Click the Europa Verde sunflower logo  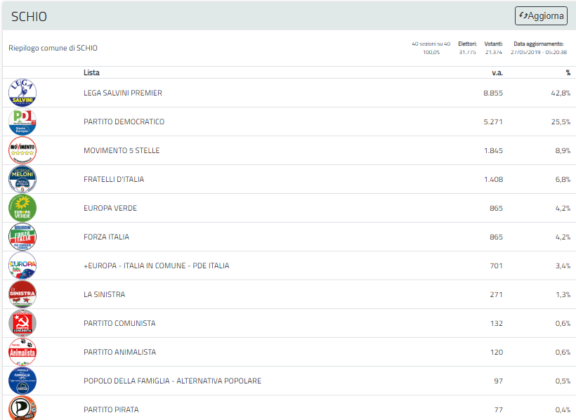click(x=22, y=208)
